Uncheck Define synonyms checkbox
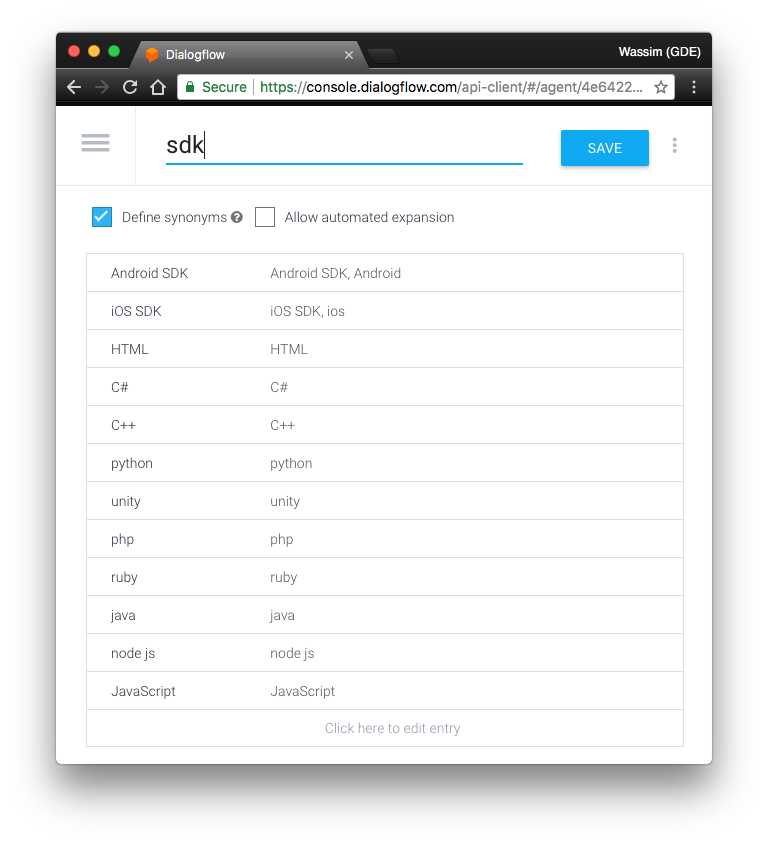 102,217
